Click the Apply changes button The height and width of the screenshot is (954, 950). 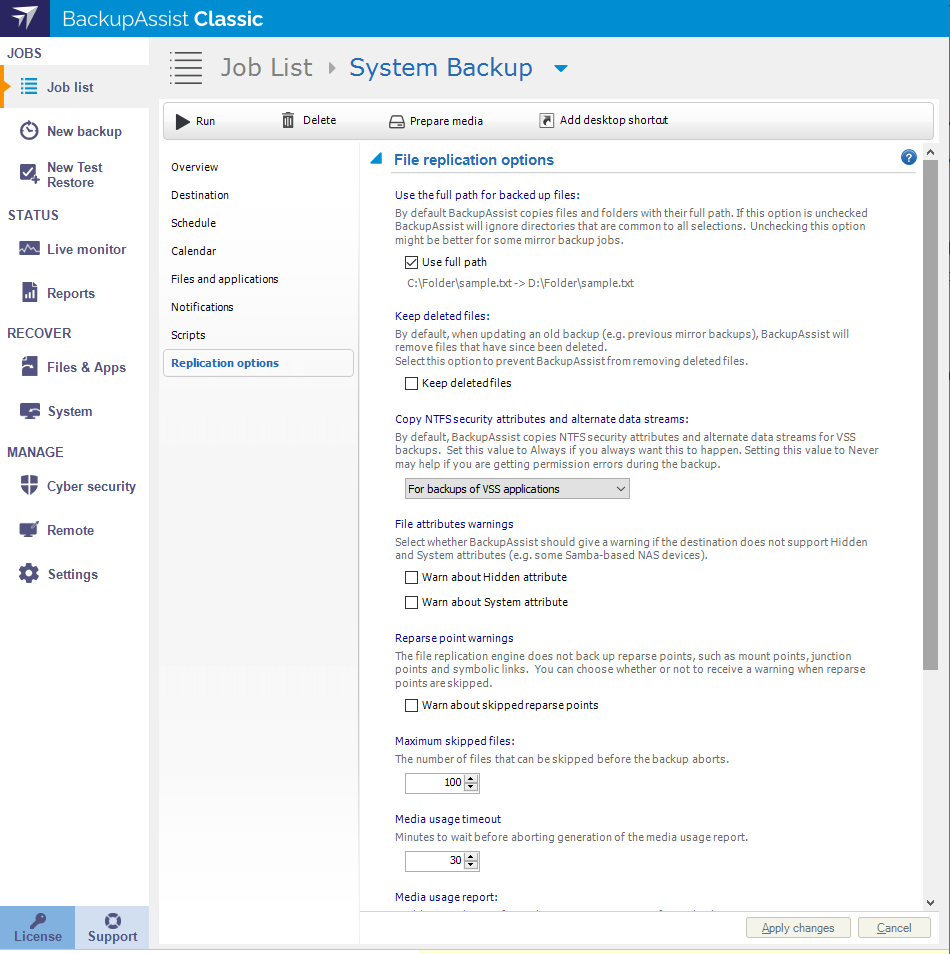pos(797,928)
